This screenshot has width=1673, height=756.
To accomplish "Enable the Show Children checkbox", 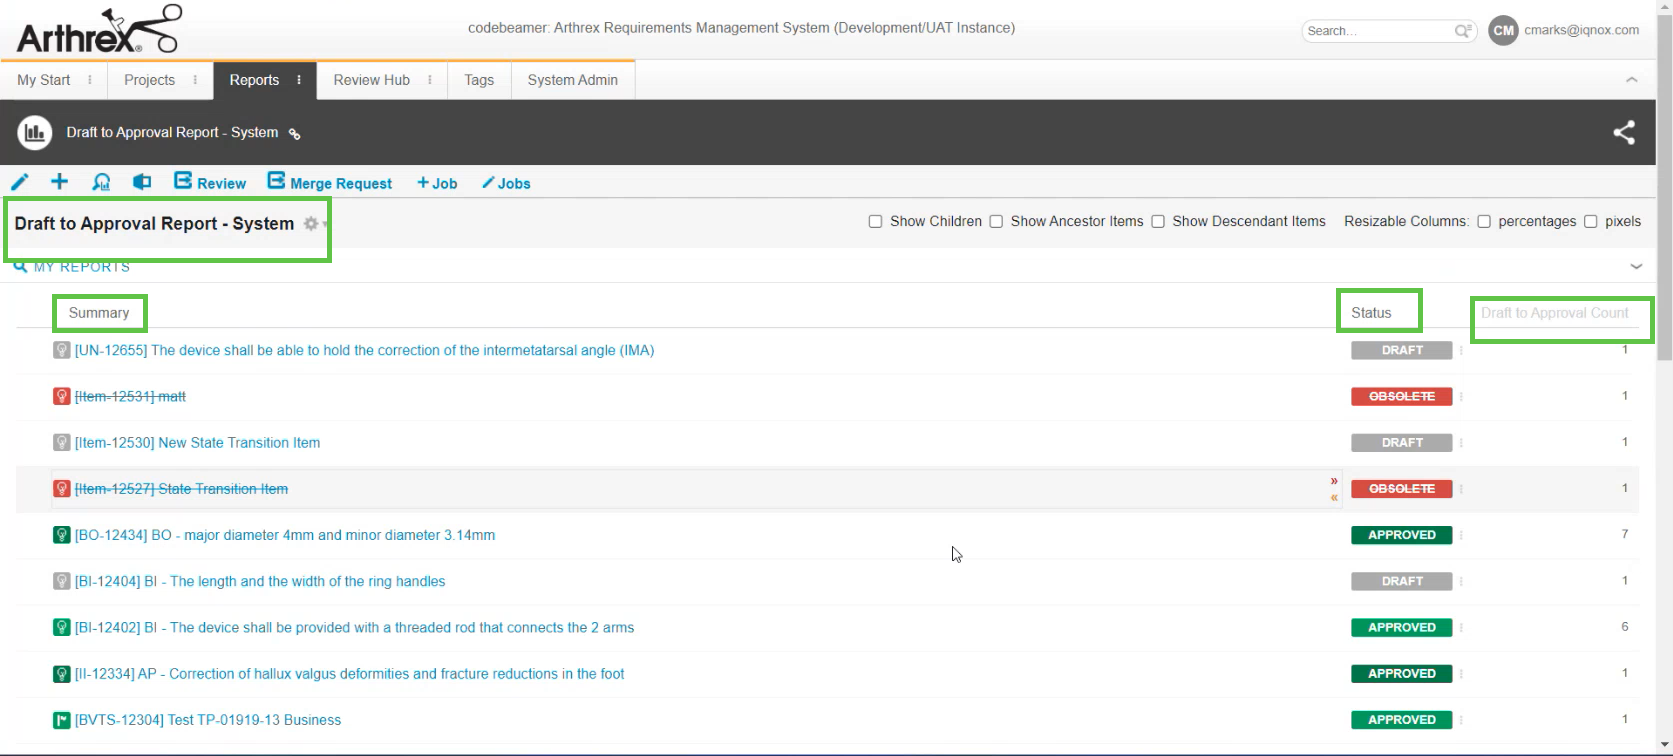I will coord(875,222).
